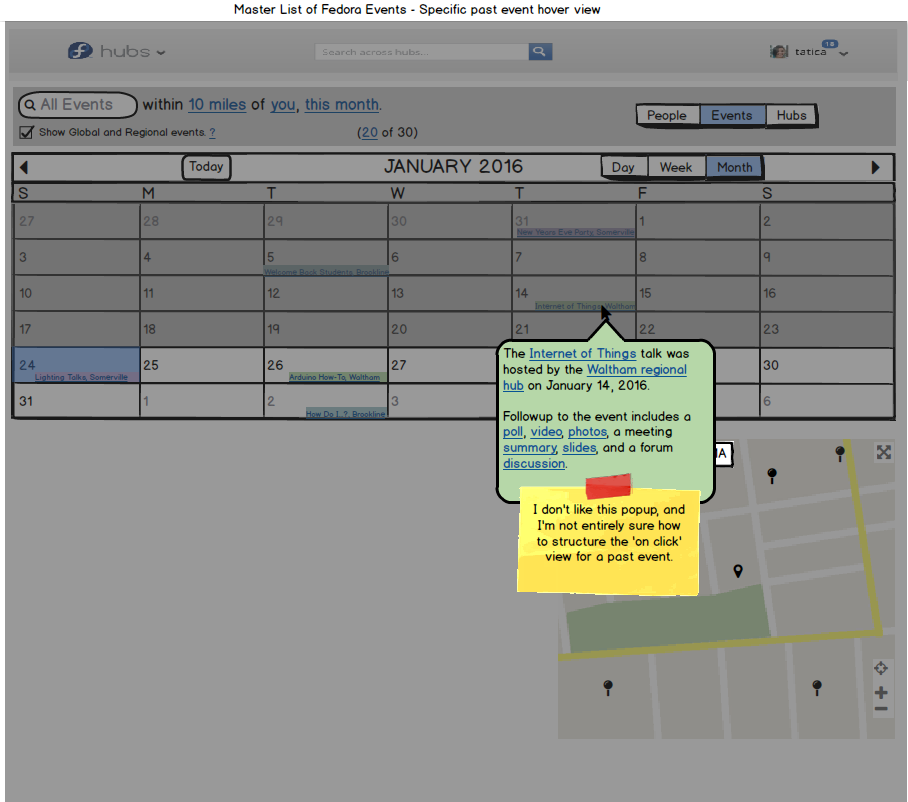
Task: Click the Today button
Action: pyautogui.click(x=206, y=167)
